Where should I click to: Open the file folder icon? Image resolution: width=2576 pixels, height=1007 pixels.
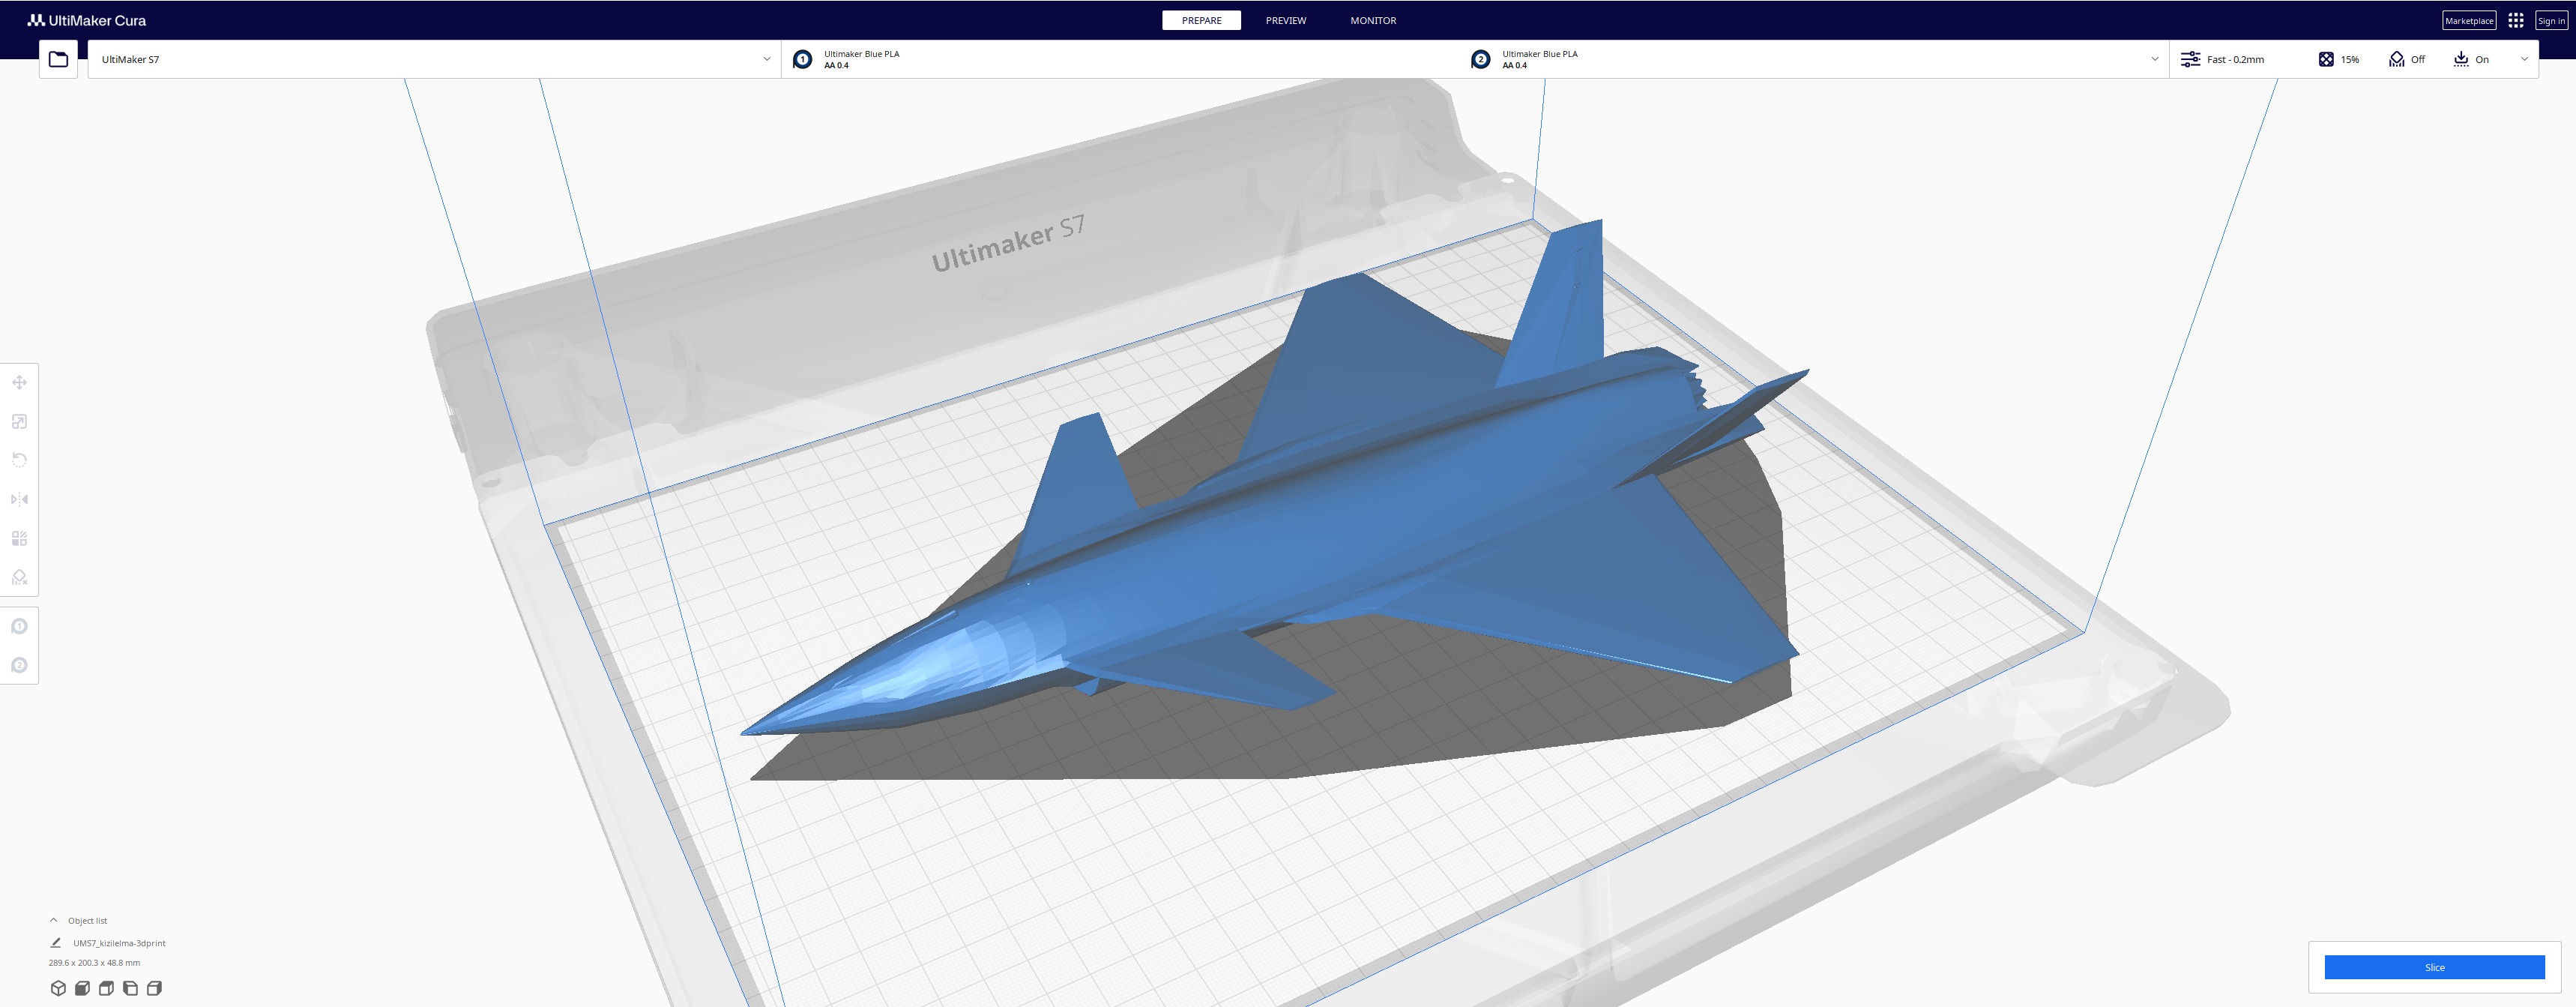pyautogui.click(x=58, y=59)
